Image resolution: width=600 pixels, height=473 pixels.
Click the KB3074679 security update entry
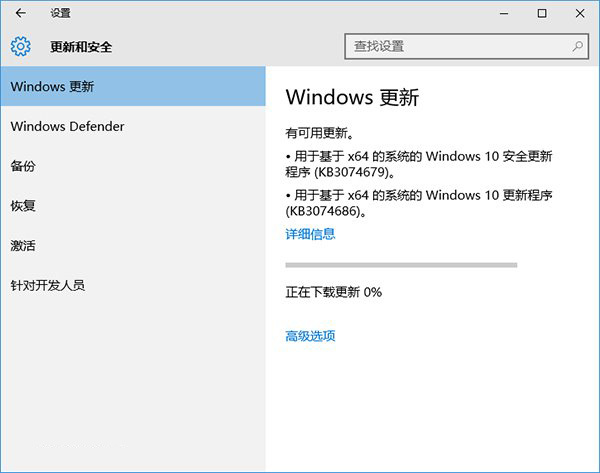click(418, 164)
